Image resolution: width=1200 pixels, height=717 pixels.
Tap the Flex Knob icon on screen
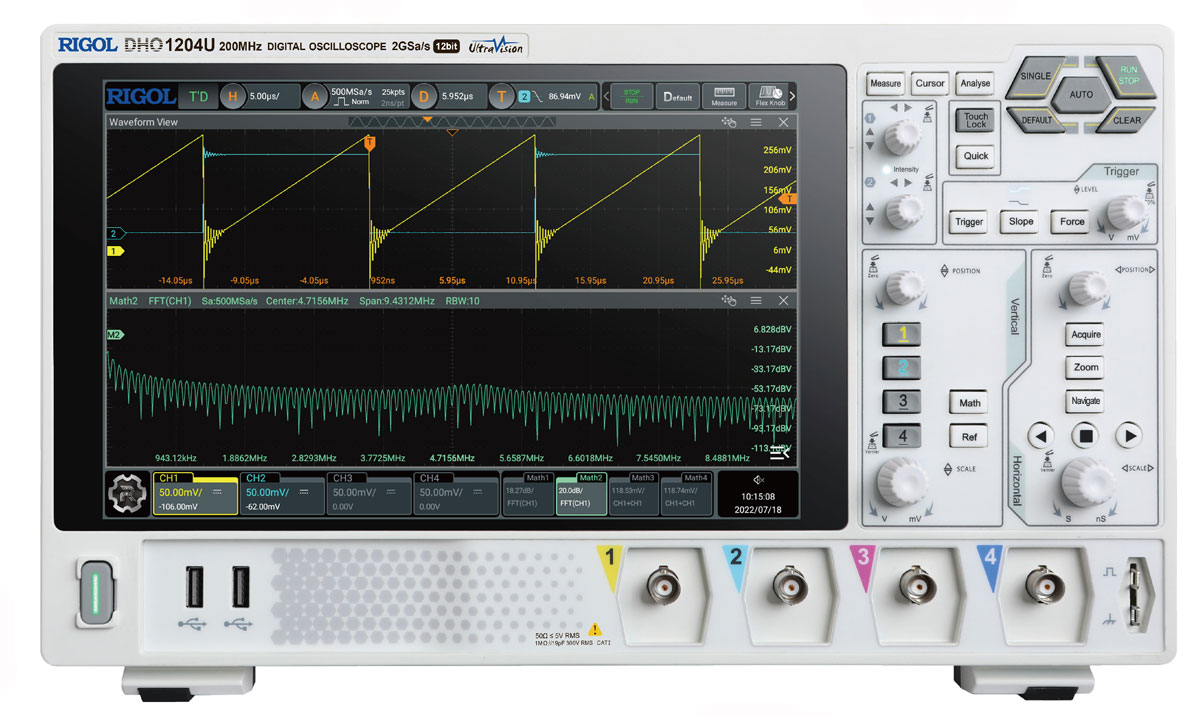[769, 96]
